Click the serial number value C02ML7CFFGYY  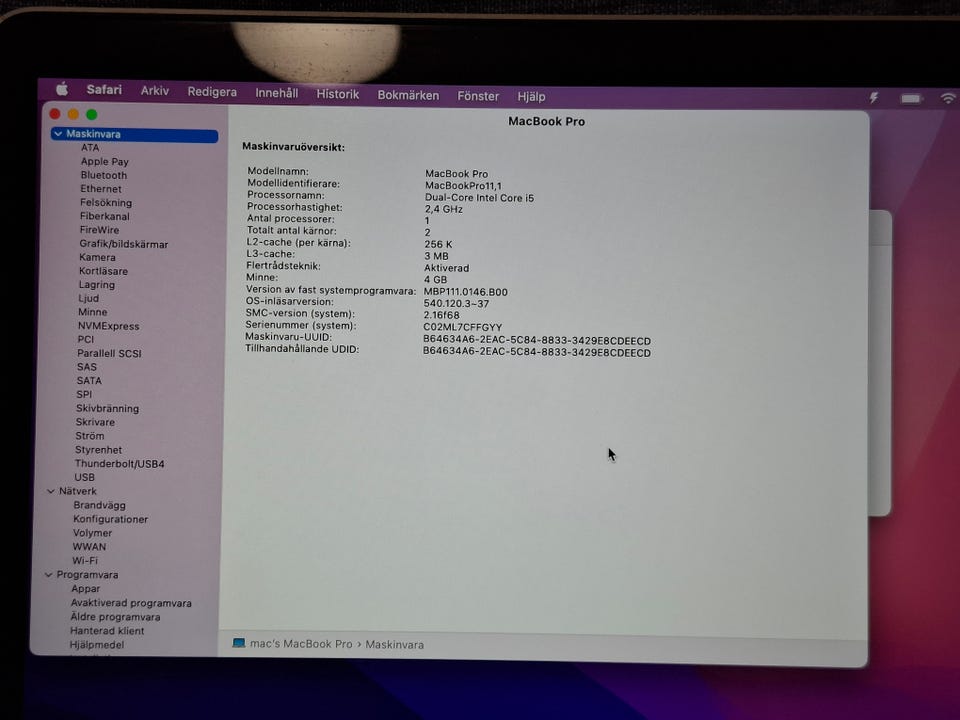pyautogui.click(x=462, y=327)
